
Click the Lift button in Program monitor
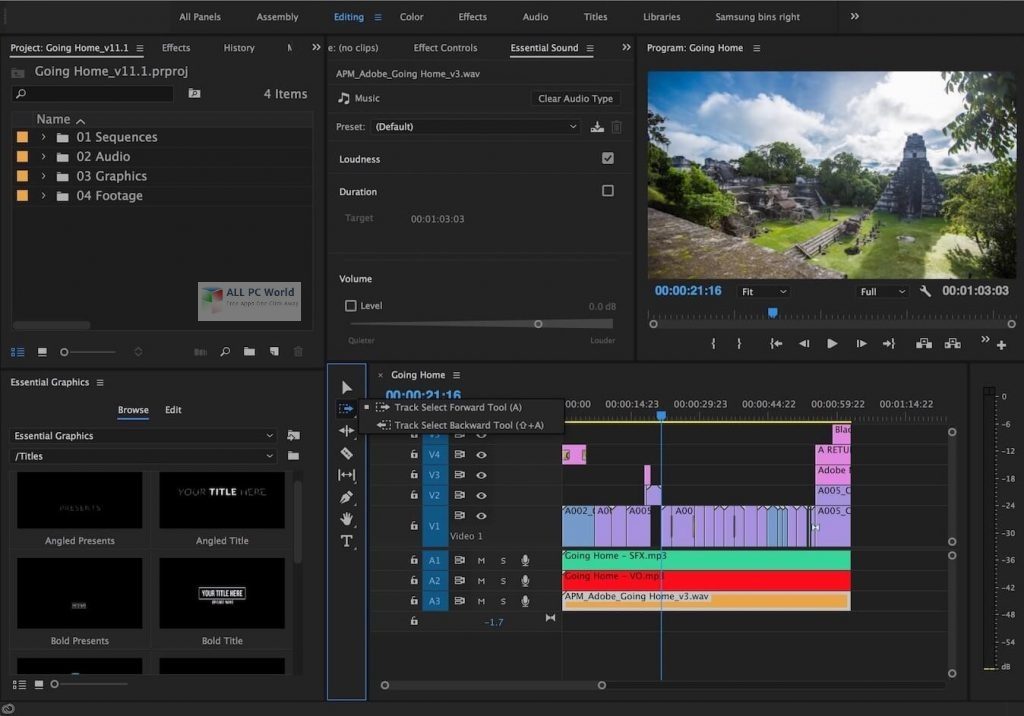click(923, 343)
